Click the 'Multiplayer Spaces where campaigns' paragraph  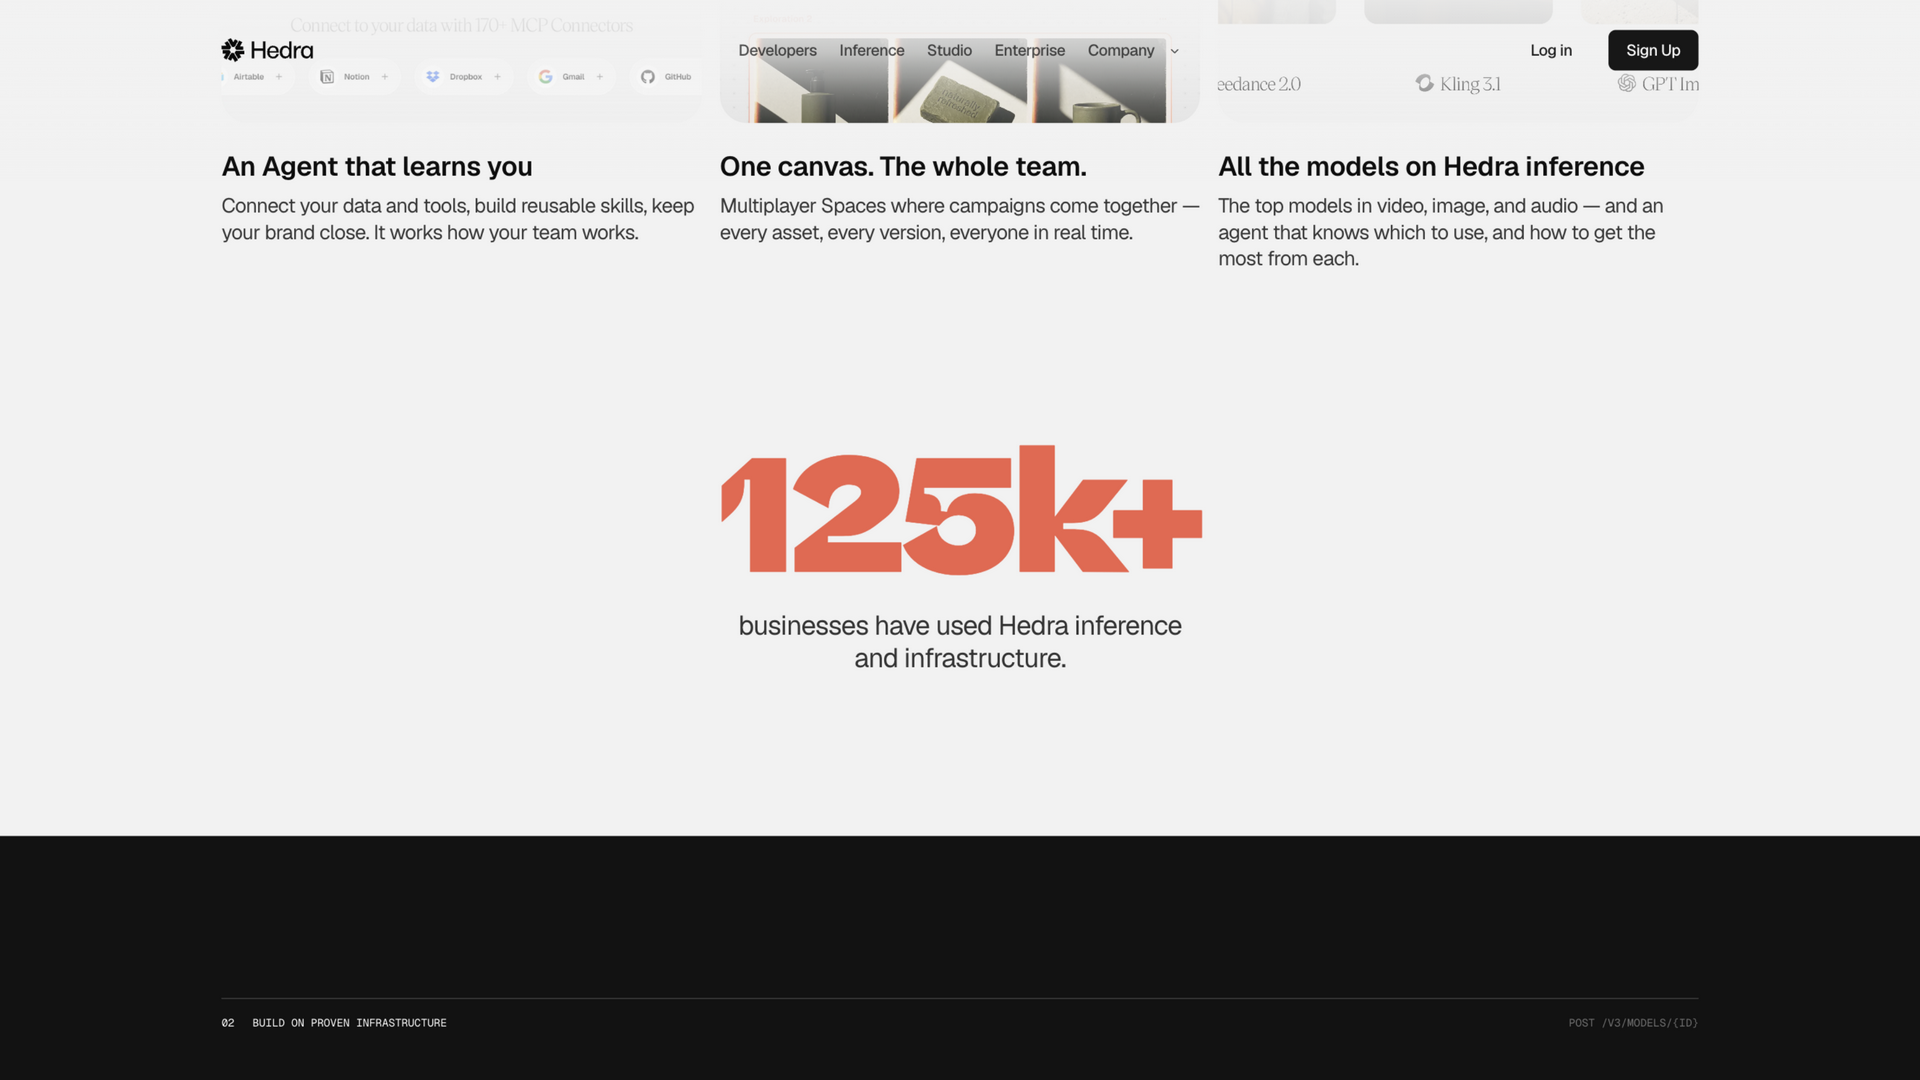coord(959,219)
